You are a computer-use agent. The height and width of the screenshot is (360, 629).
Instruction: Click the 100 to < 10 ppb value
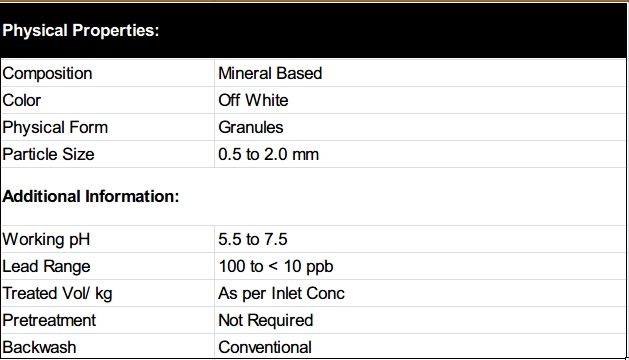coord(276,266)
